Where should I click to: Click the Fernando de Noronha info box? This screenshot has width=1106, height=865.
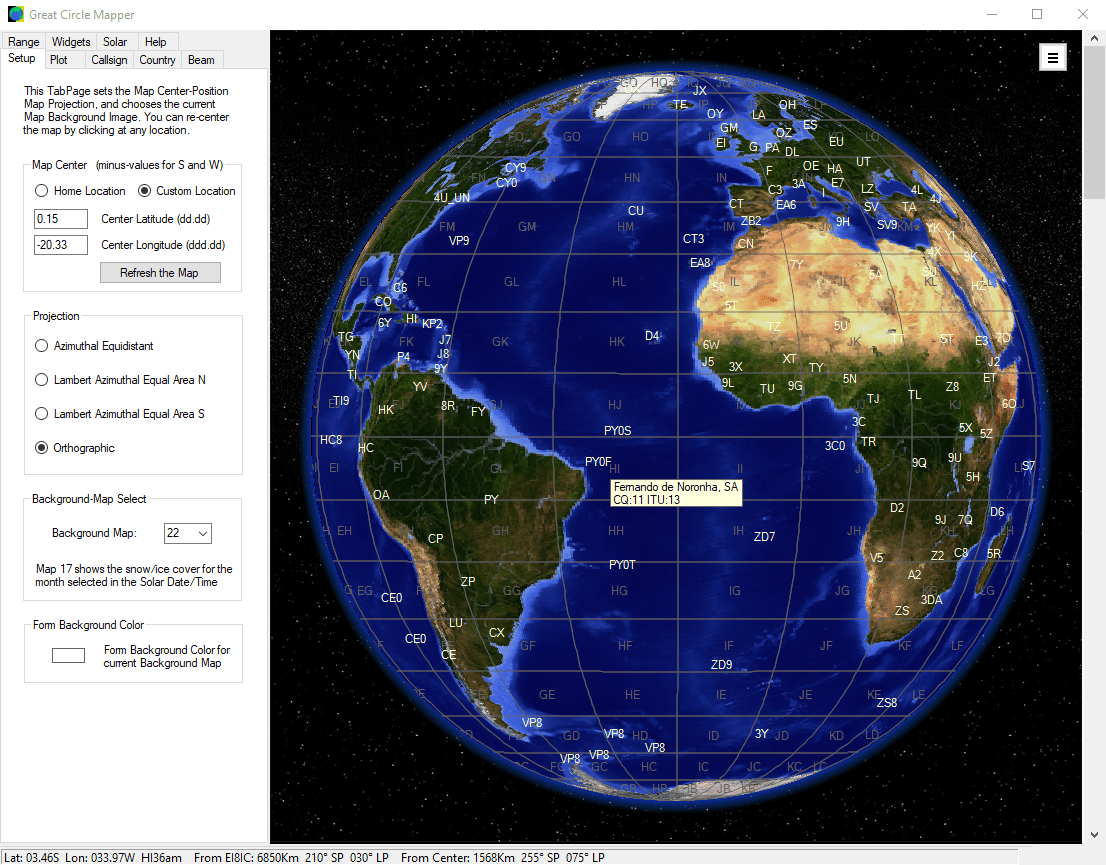point(676,494)
